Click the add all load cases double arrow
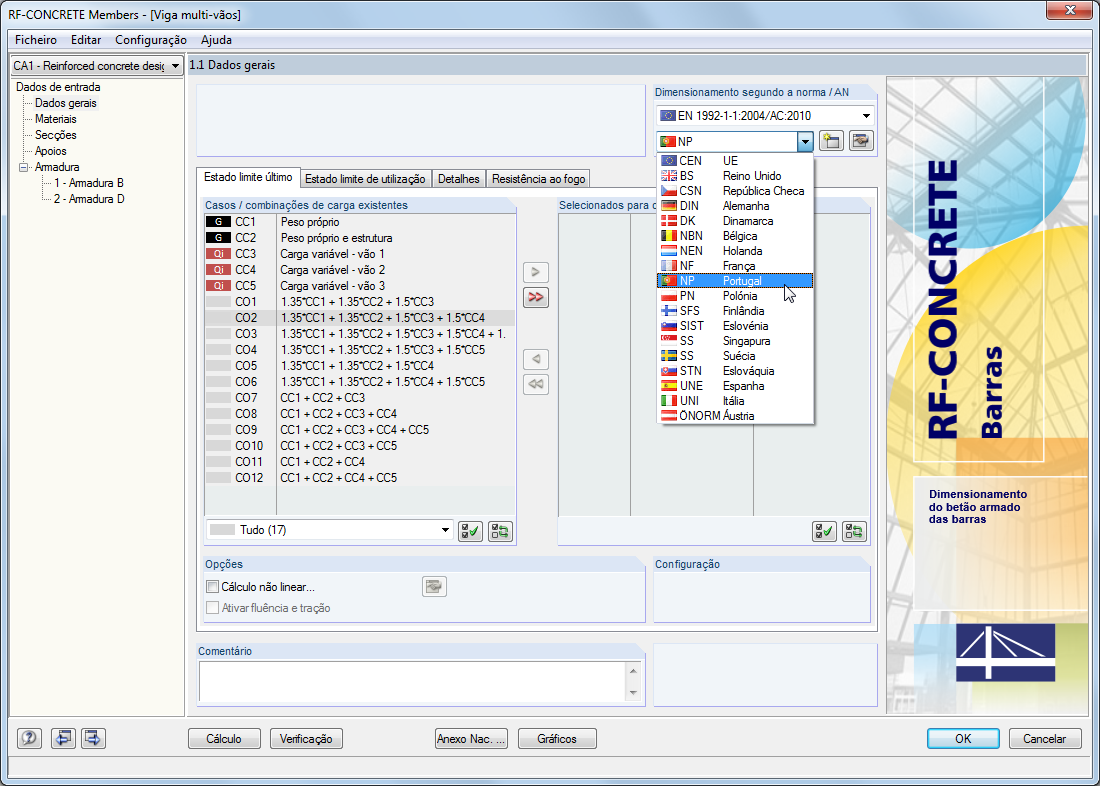The image size is (1100, 786). coord(536,298)
